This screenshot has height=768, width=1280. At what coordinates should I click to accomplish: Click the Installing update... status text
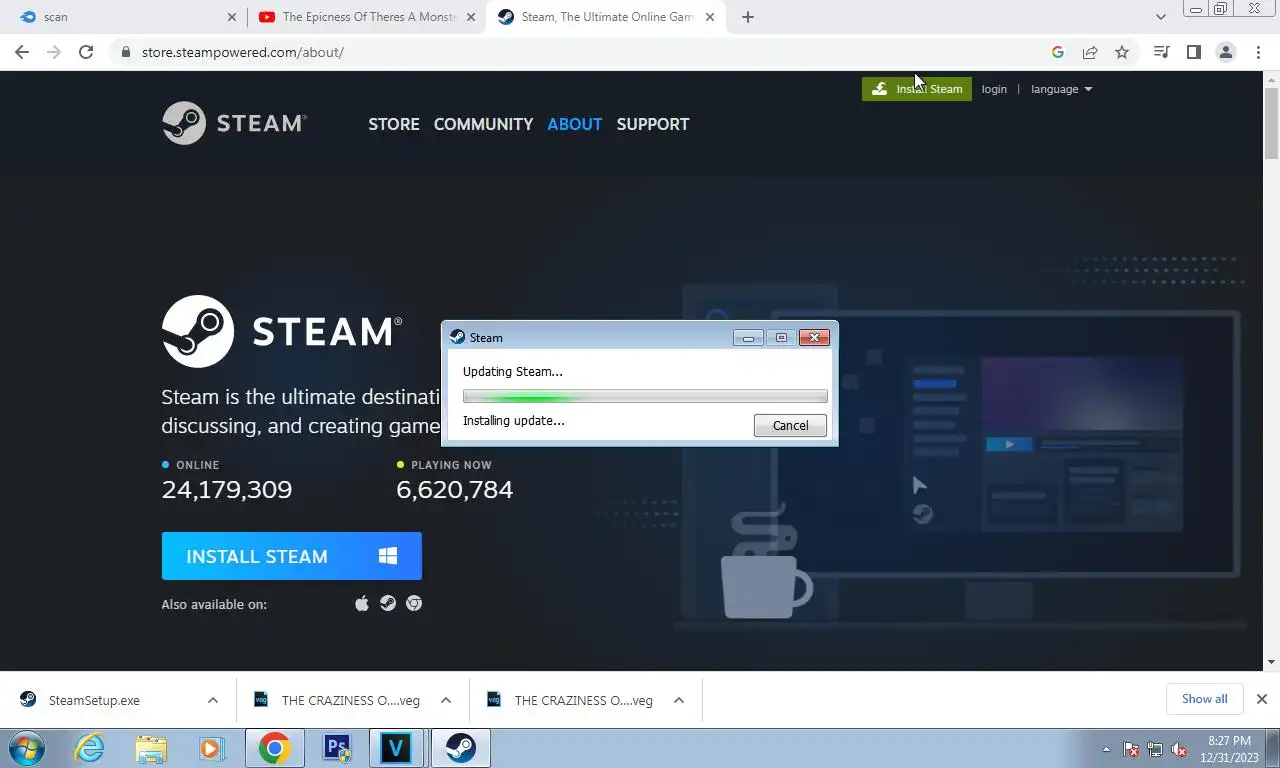[x=514, y=421]
